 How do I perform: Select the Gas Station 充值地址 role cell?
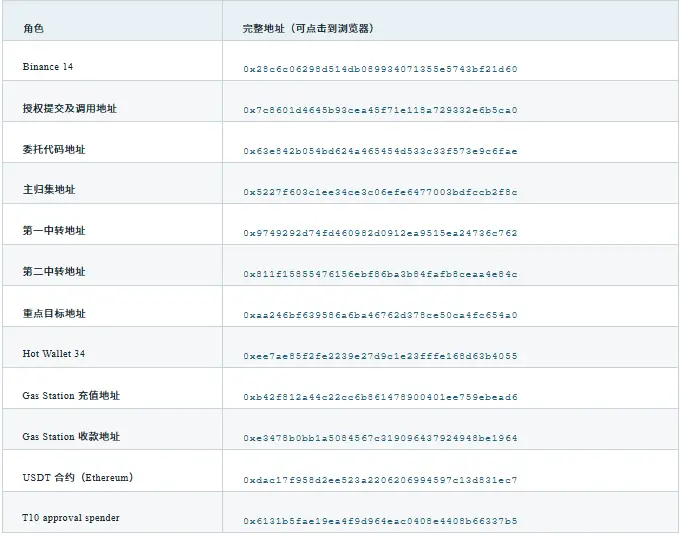pos(112,388)
